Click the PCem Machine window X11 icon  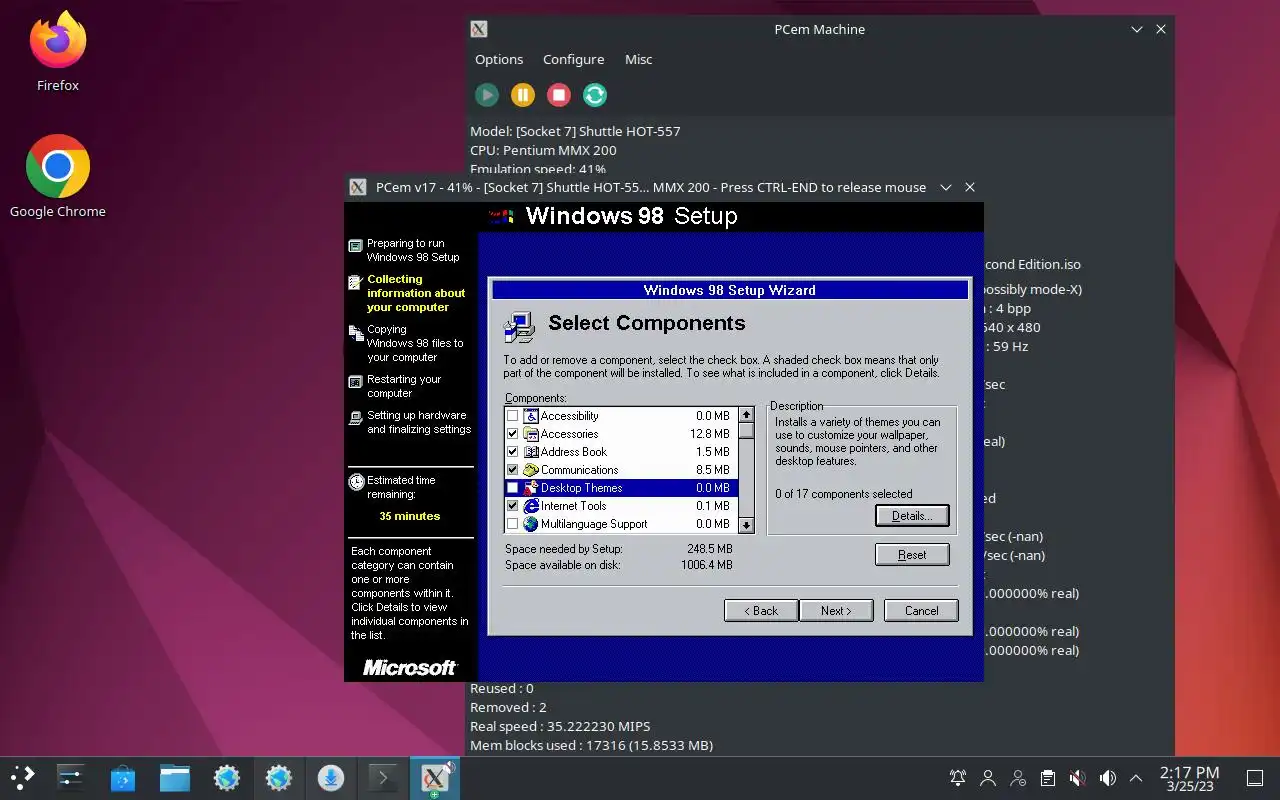pos(480,29)
